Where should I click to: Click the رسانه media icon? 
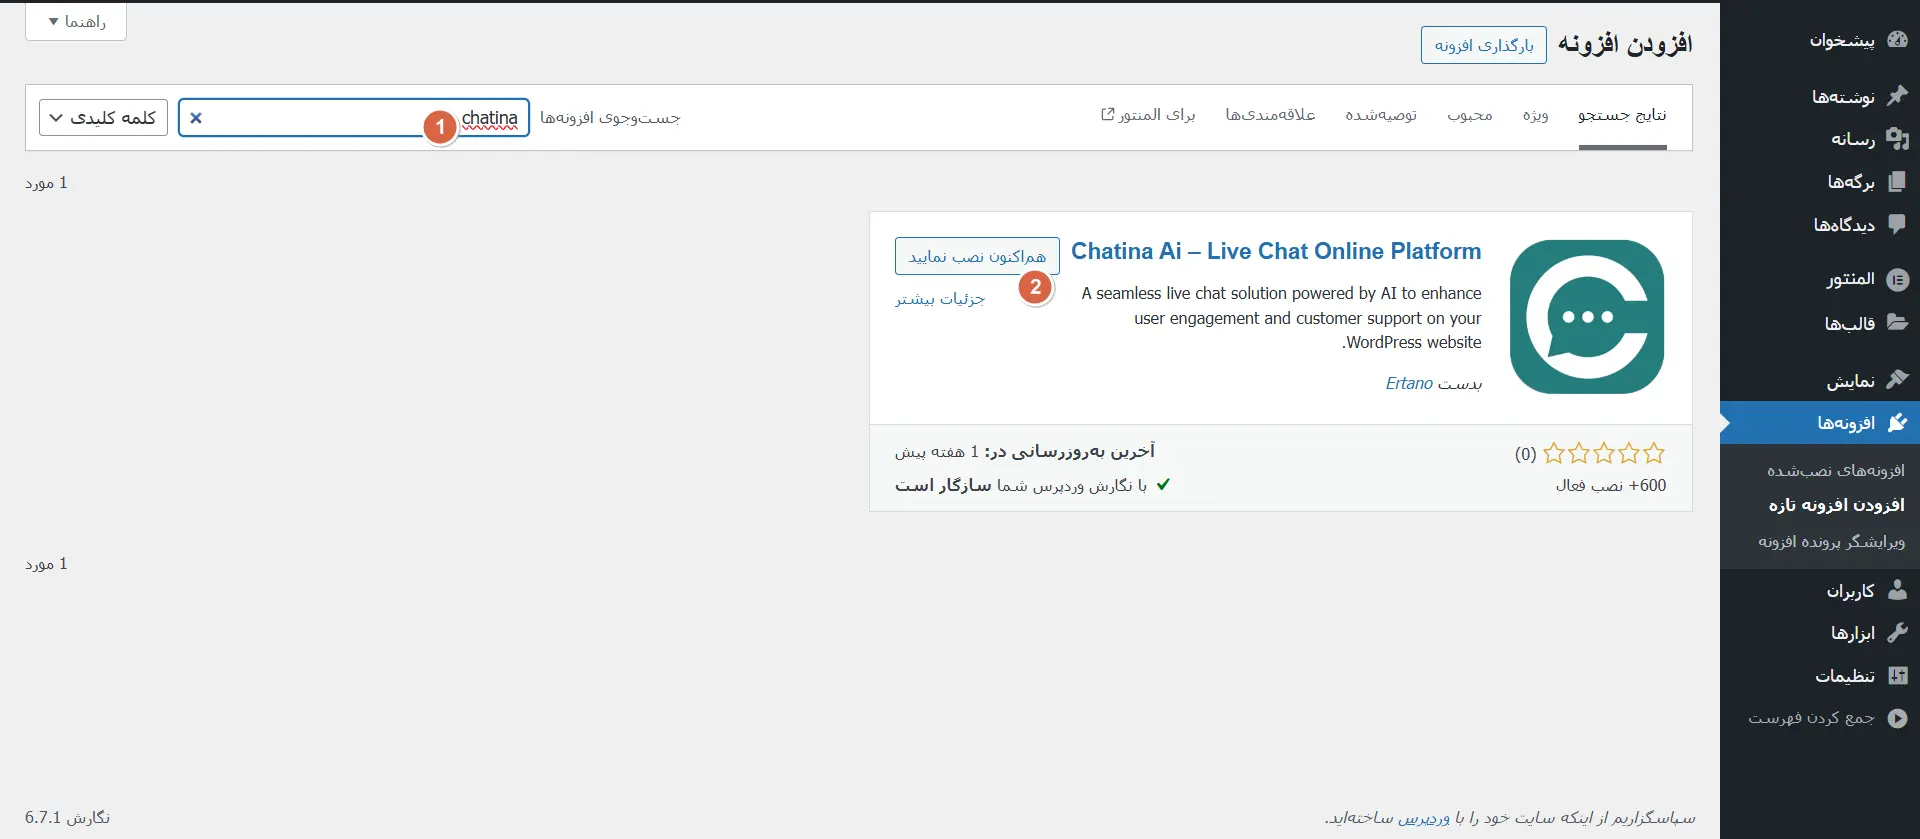pyautogui.click(x=1897, y=139)
